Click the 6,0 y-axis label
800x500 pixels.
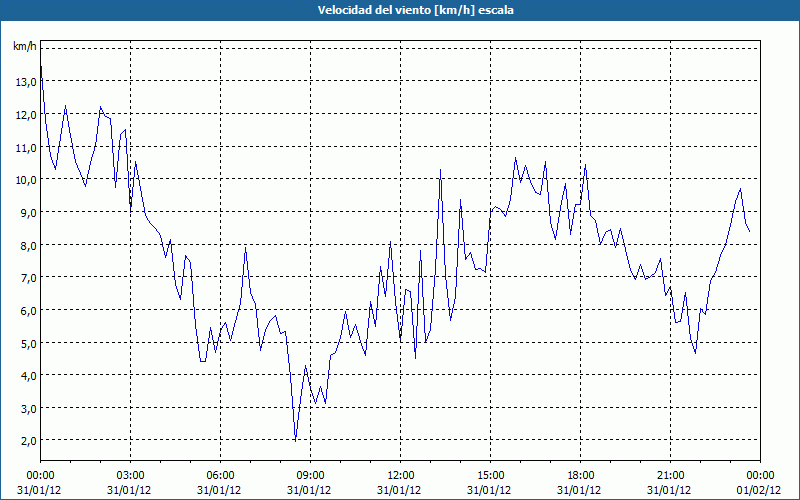(x=28, y=310)
